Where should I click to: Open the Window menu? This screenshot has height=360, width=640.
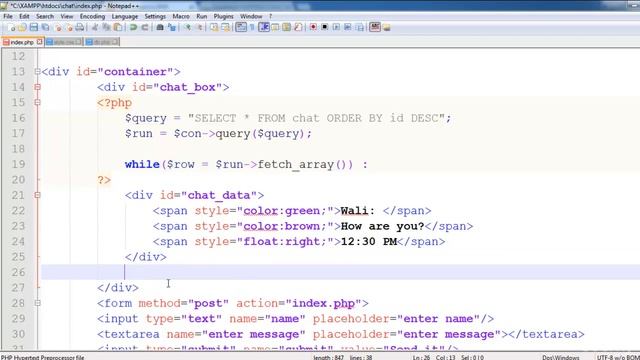click(x=251, y=16)
